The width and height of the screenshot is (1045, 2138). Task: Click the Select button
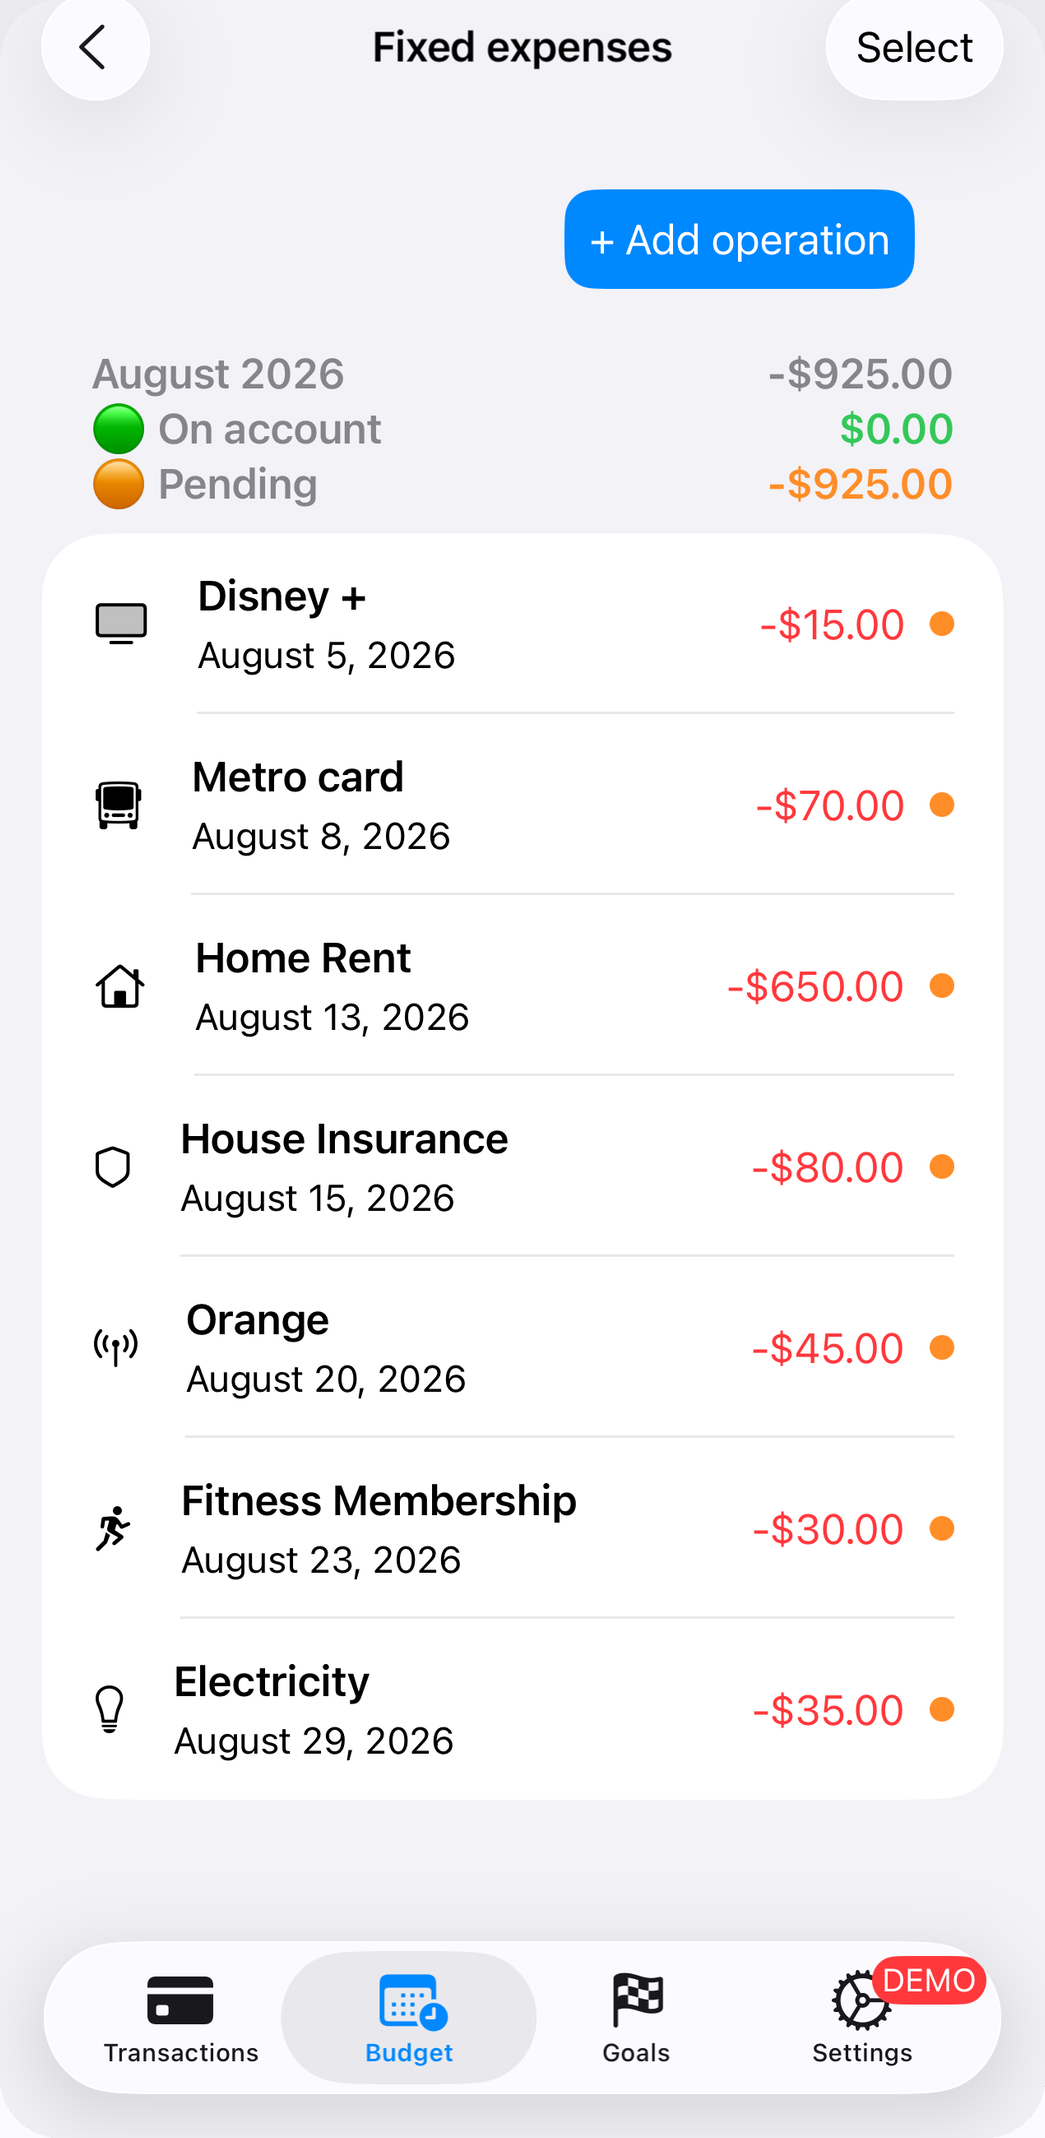click(914, 48)
